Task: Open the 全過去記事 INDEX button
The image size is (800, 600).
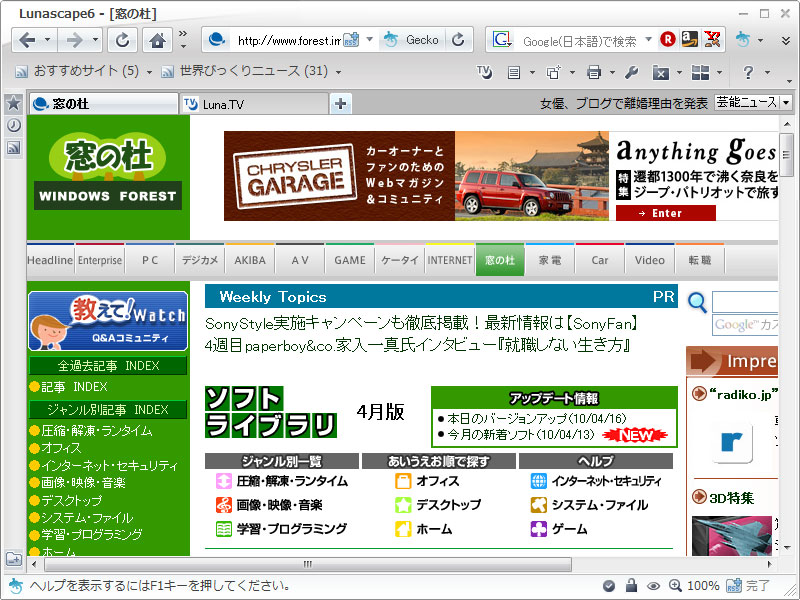Action: 108,366
